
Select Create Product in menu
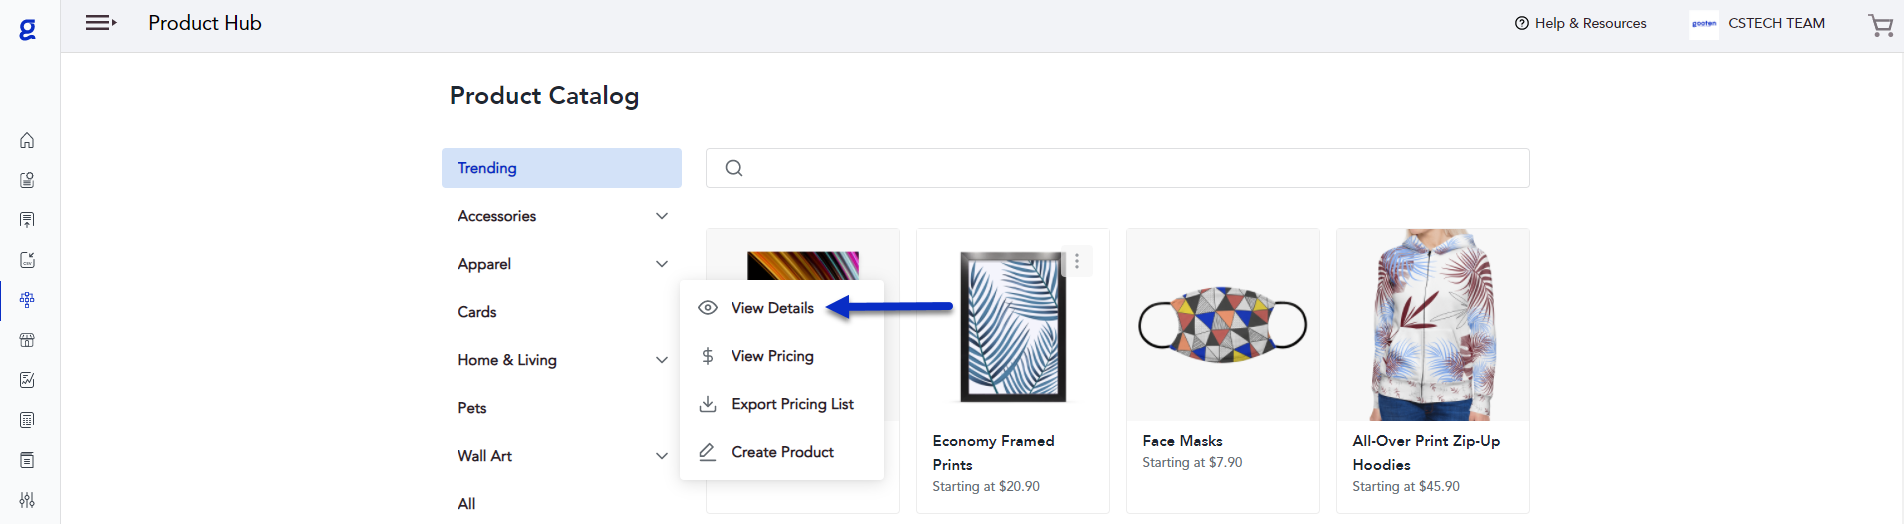tap(782, 452)
